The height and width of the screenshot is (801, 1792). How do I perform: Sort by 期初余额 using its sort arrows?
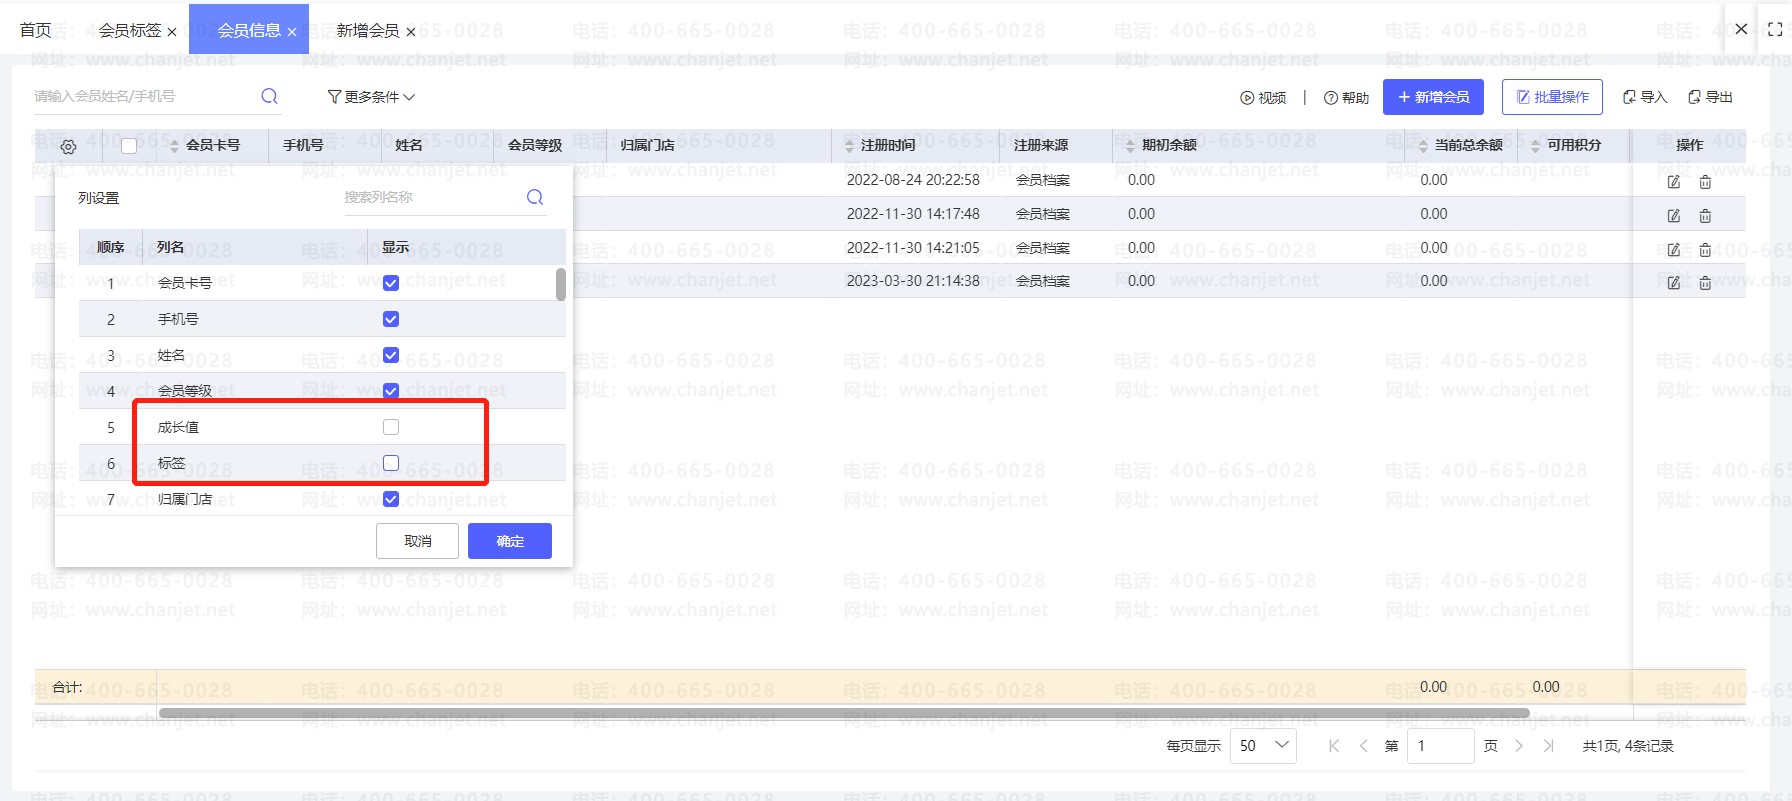point(1130,146)
